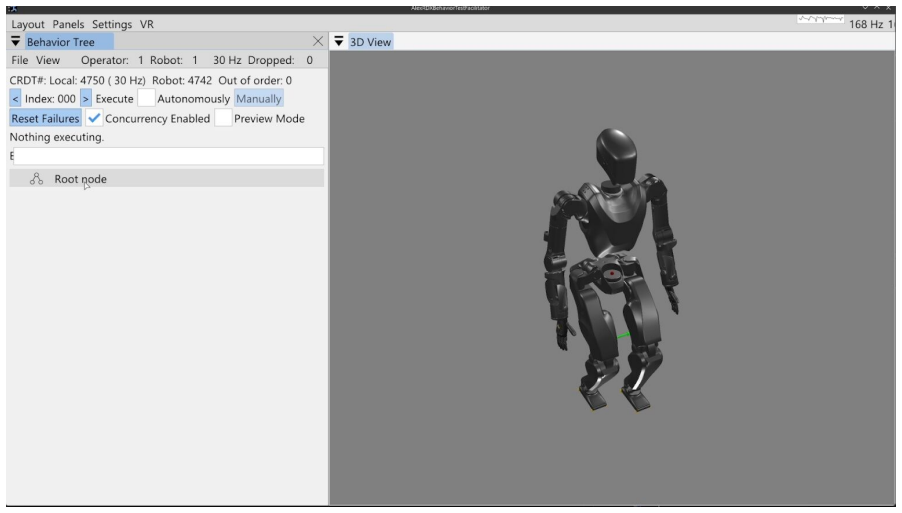Click the 'Operator: 1' text

[x=112, y=60]
